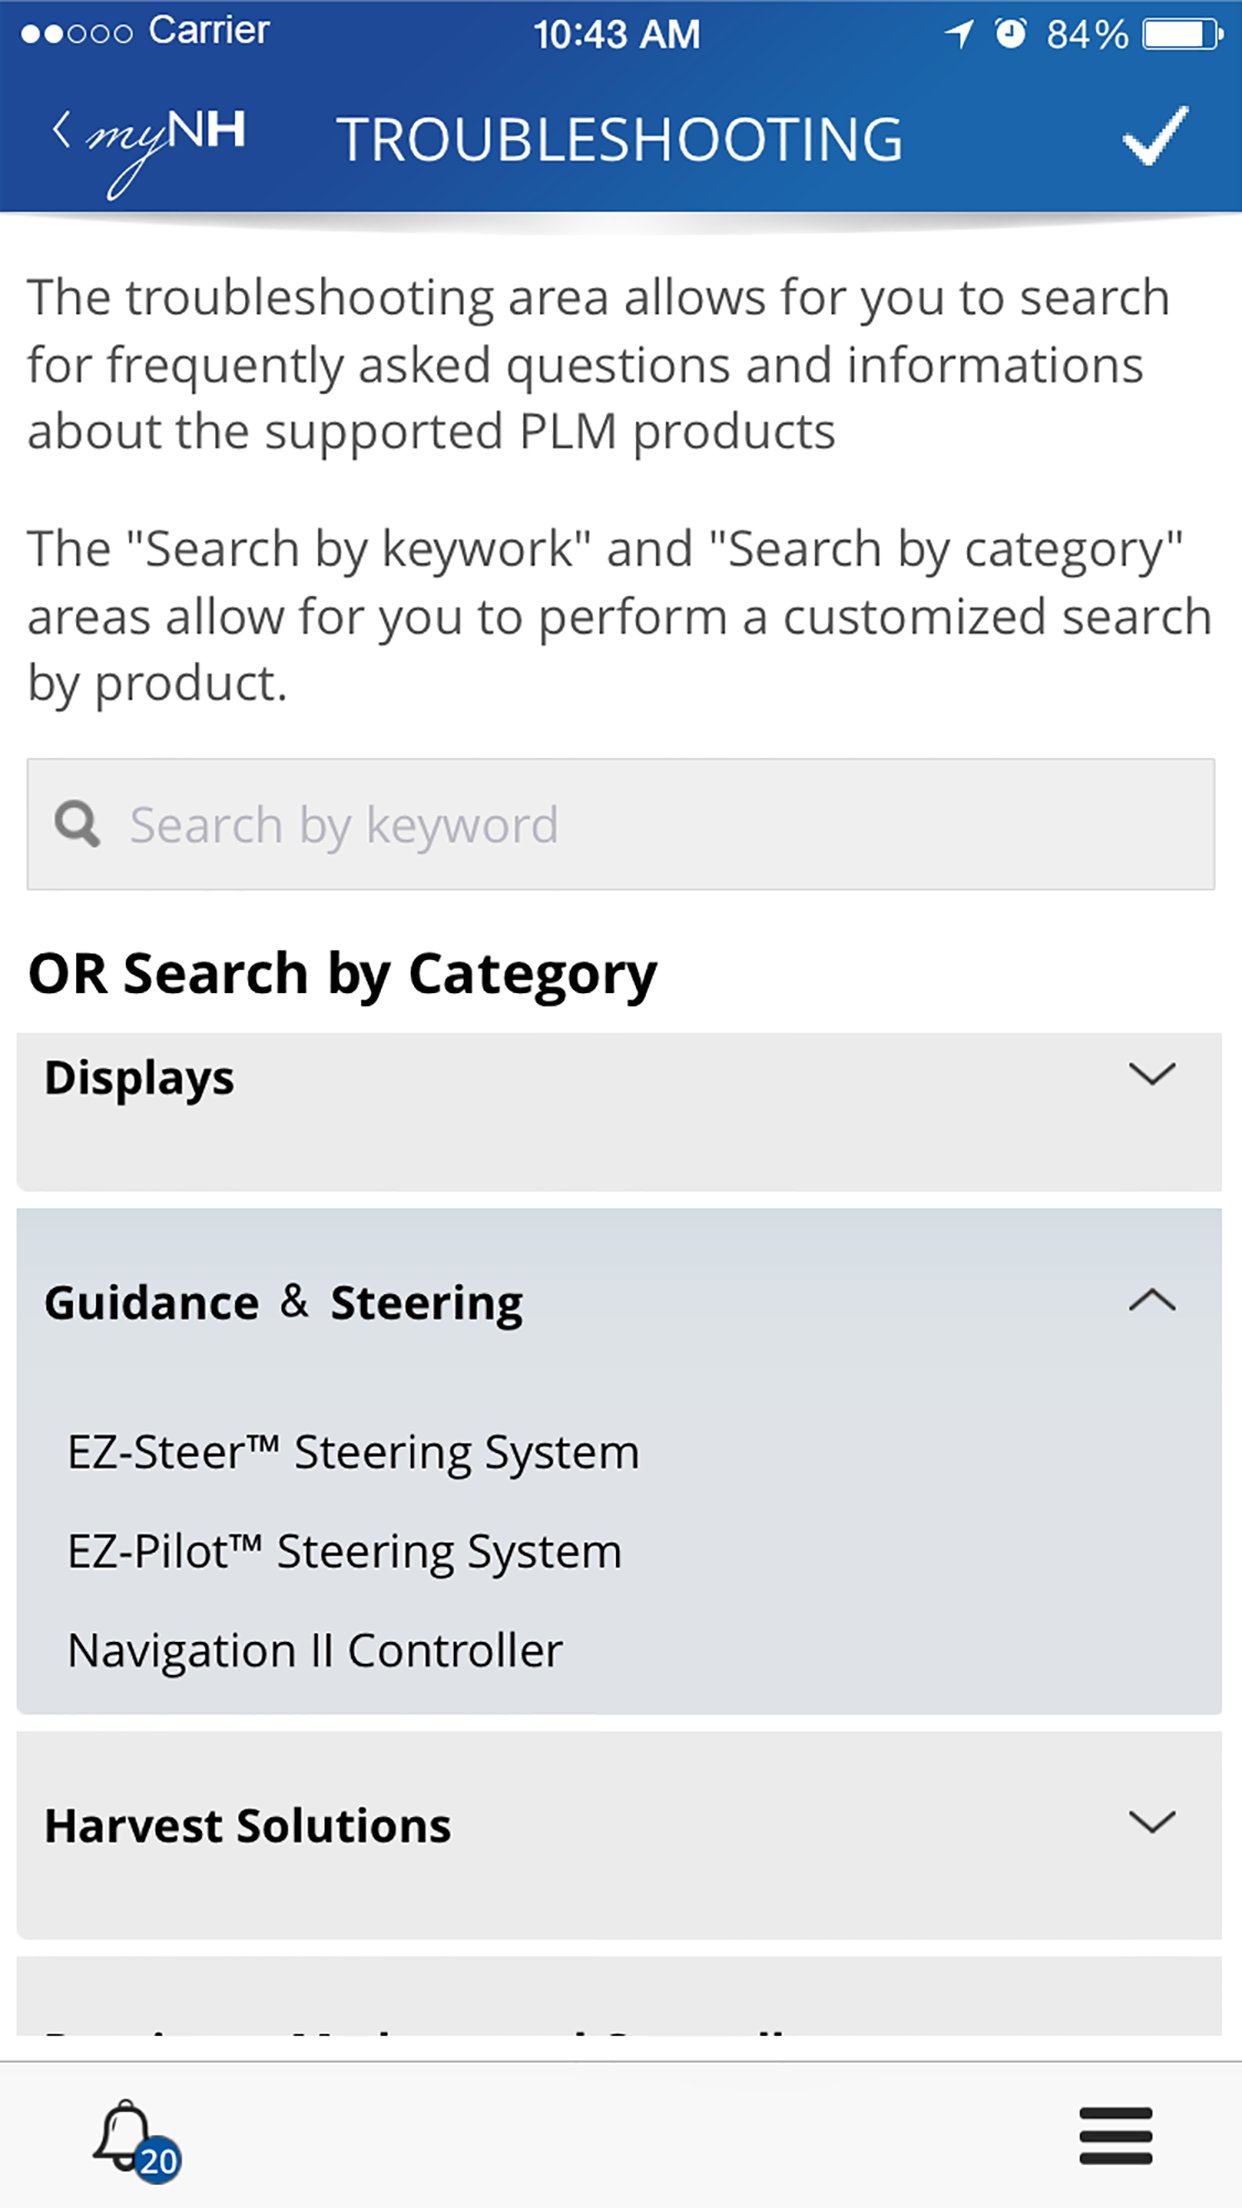Tap the Displays category header
This screenshot has height=2208, width=1242.
[x=140, y=1078]
